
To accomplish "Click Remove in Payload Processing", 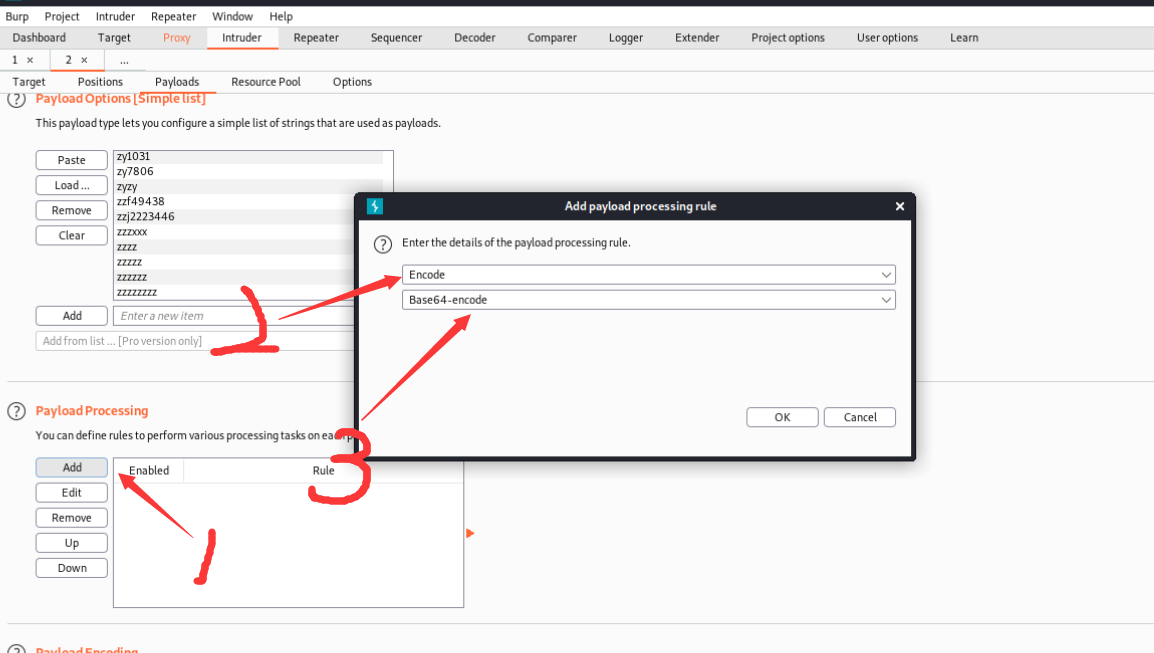I will pos(71,518).
